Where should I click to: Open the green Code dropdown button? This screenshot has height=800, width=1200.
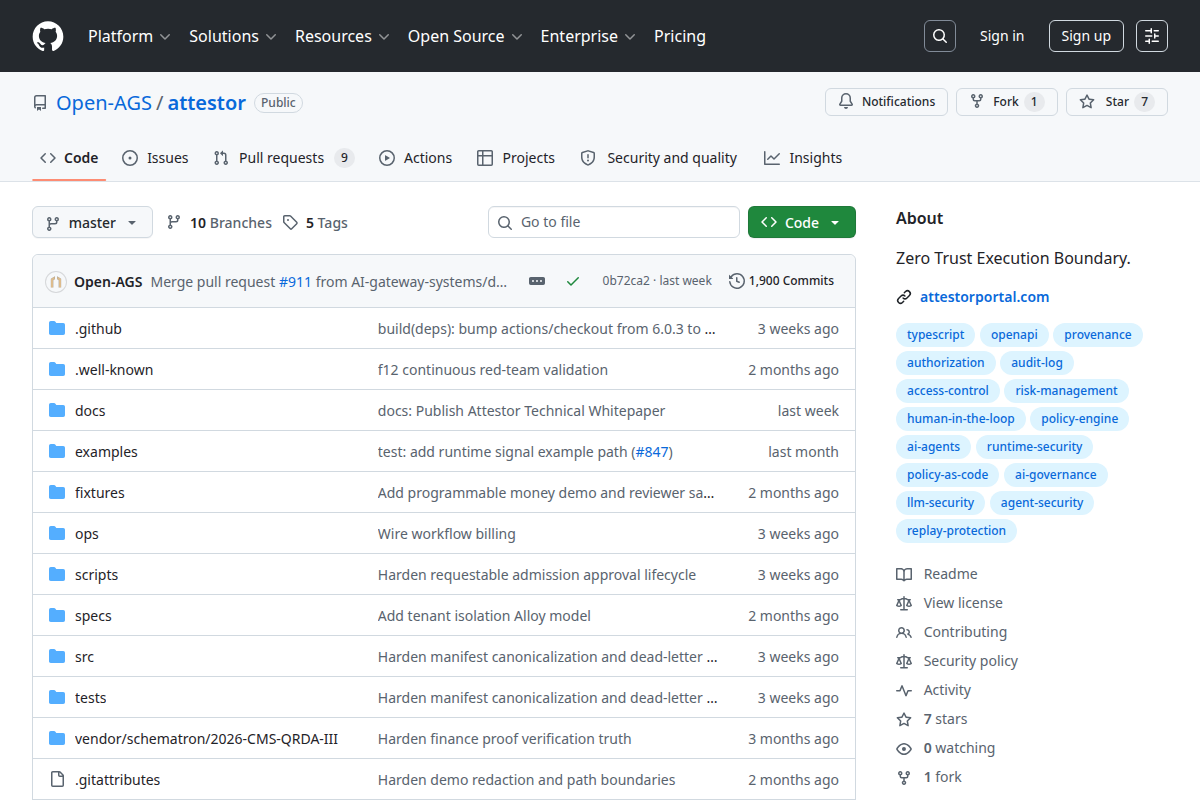click(x=802, y=222)
